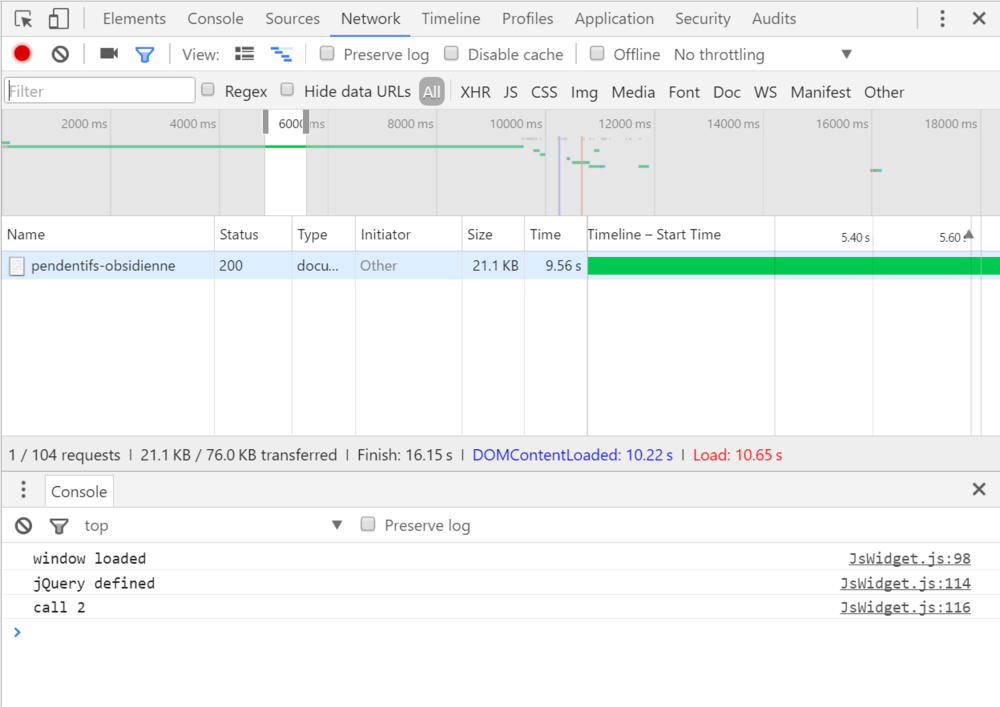Check Hide data URLs
Screen dimensions: 1000x707
click(288, 90)
